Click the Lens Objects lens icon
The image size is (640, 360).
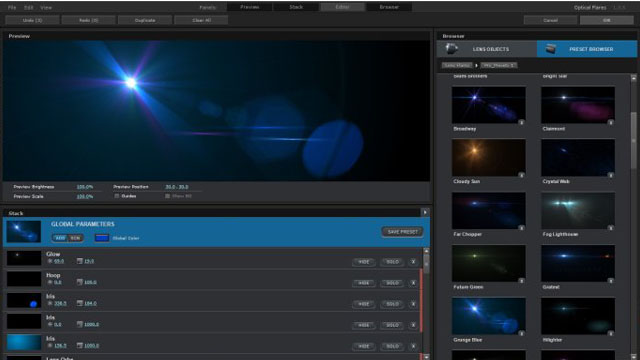pyautogui.click(x=451, y=49)
